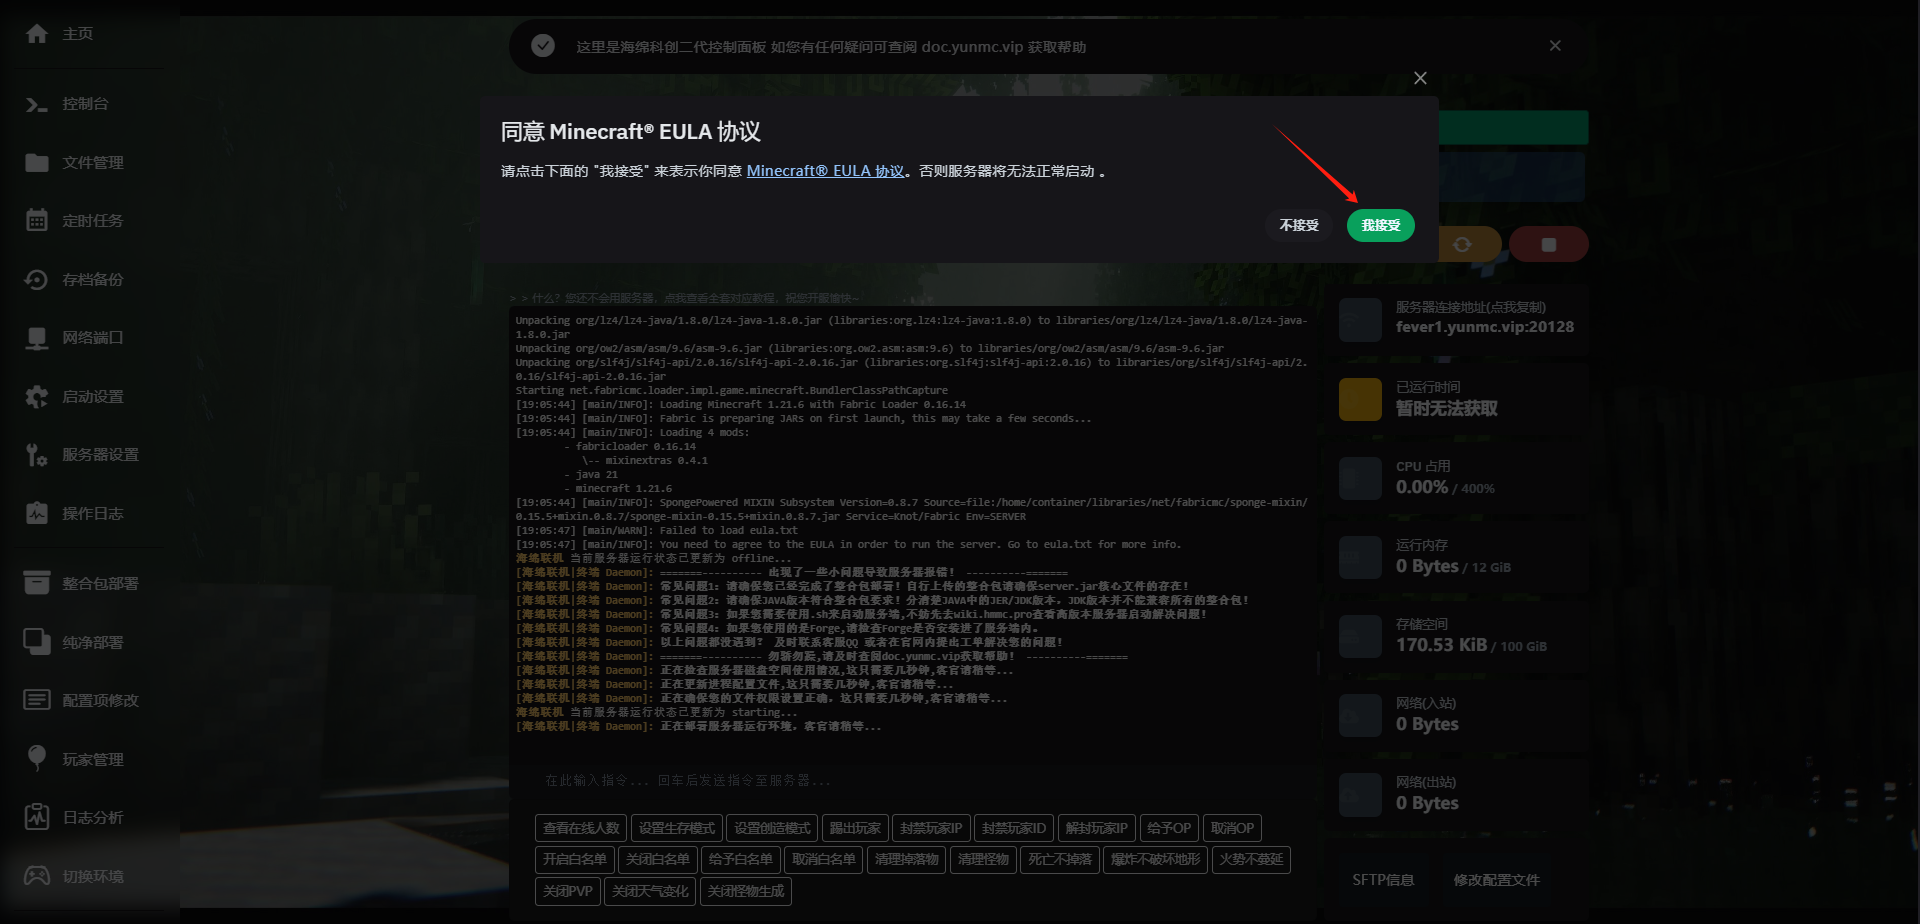Open the 存档备份 backup icon
Viewport: 1920px width, 924px height.
coord(37,279)
